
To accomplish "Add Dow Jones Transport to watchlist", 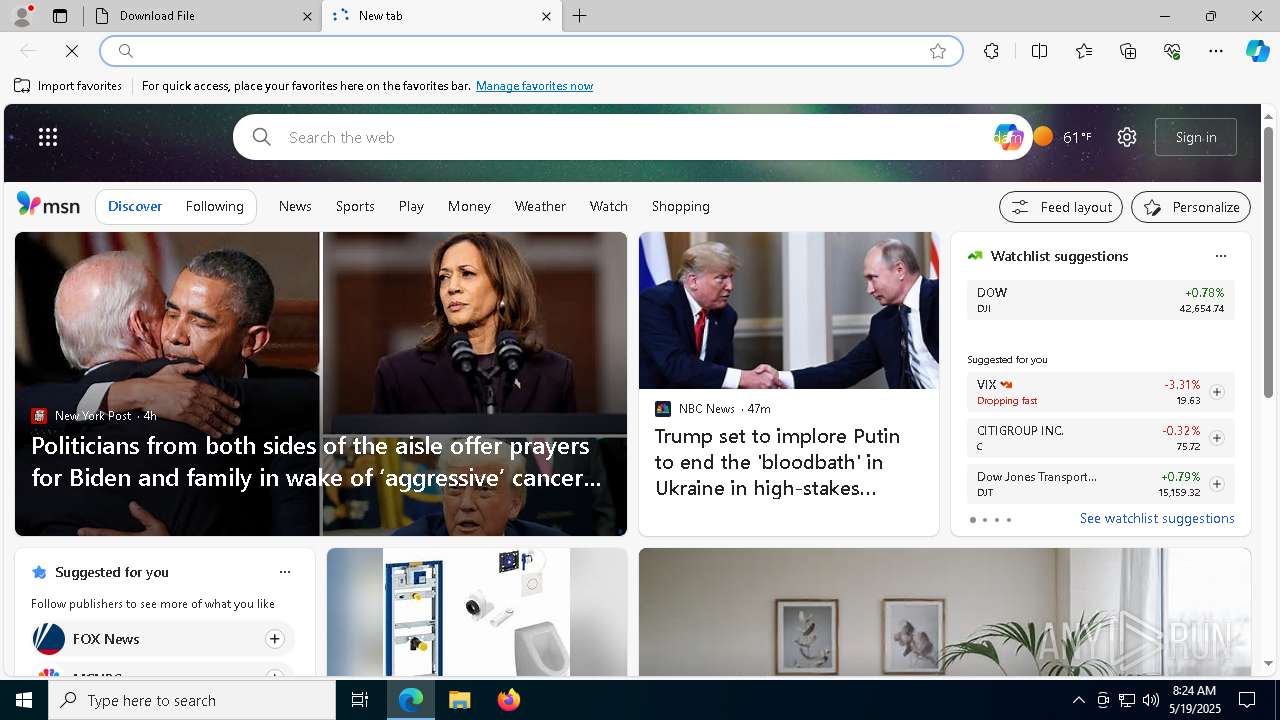I will tap(1216, 484).
